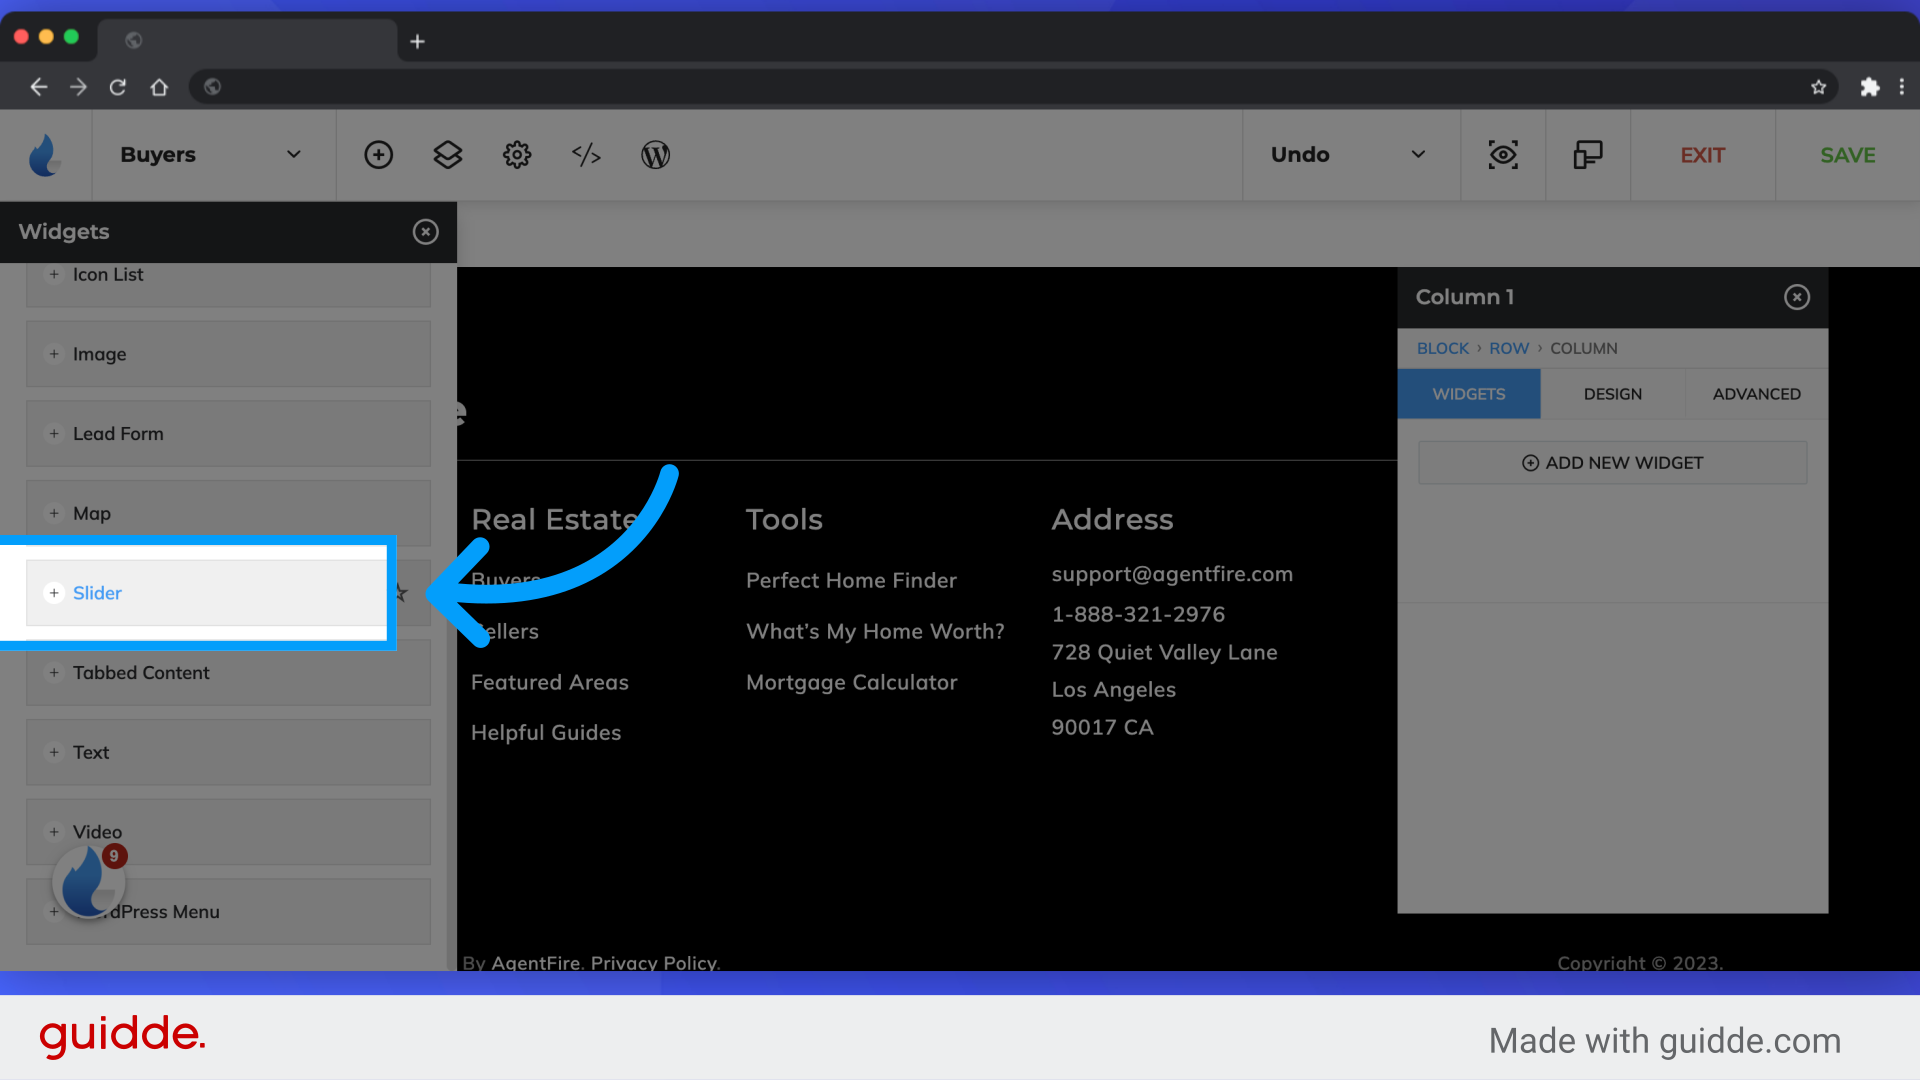This screenshot has width=1920, height=1080.
Task: Toggle the preview eye icon
Action: 1503,155
